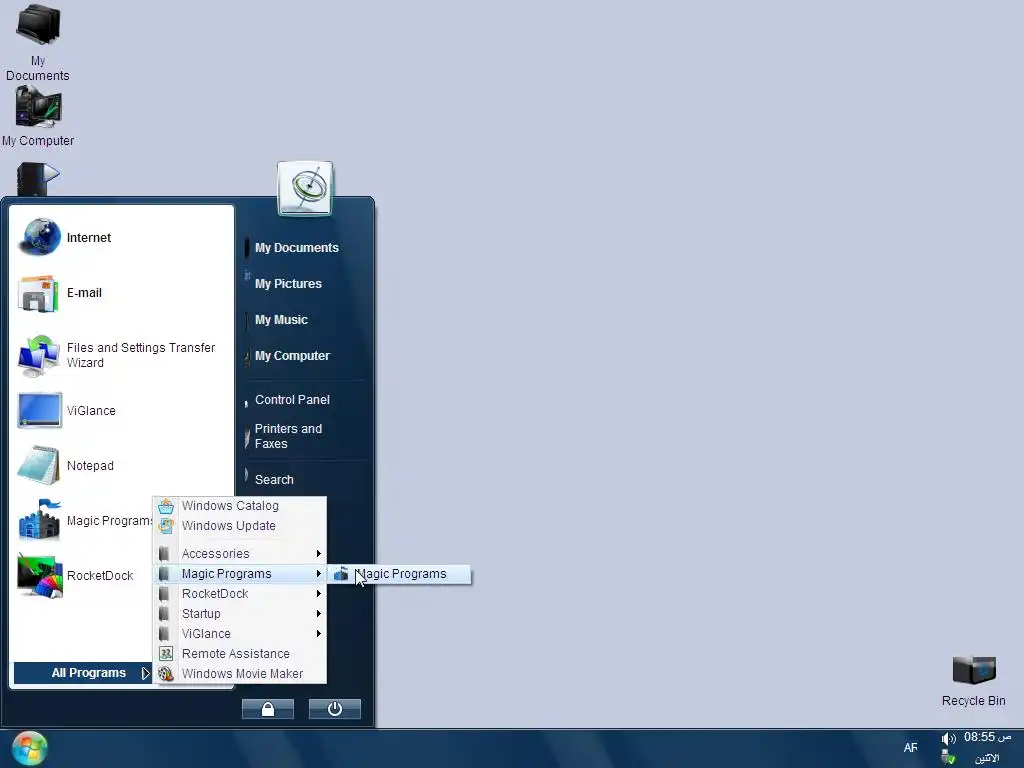This screenshot has height=768, width=1024.
Task: Click All Programs button
Action: point(83,673)
